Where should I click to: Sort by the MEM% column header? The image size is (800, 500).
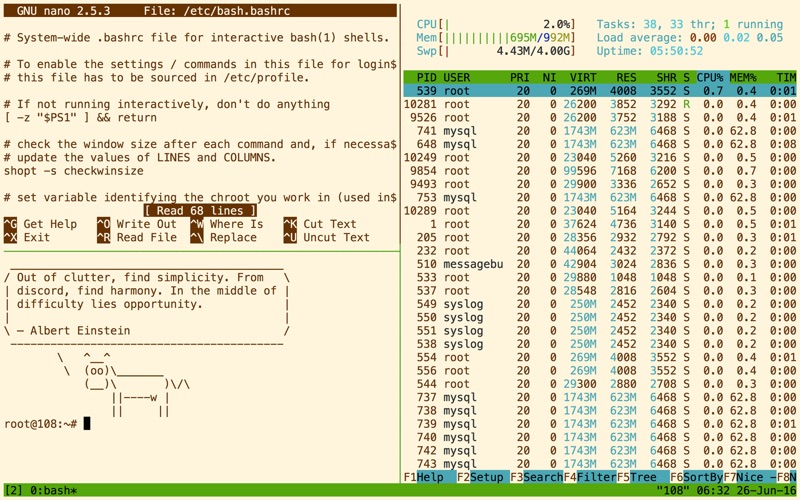[743, 77]
